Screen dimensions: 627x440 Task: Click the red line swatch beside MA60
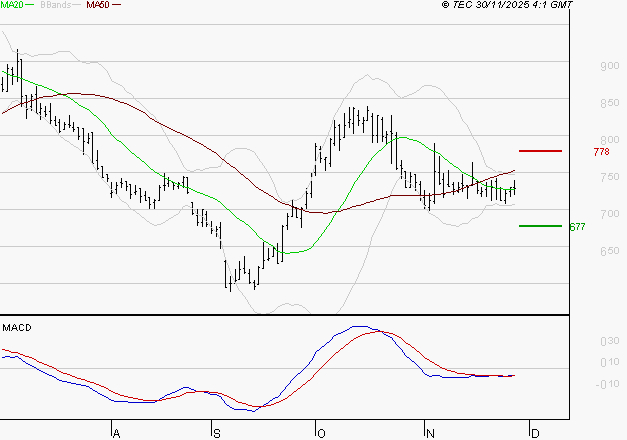(116, 6)
